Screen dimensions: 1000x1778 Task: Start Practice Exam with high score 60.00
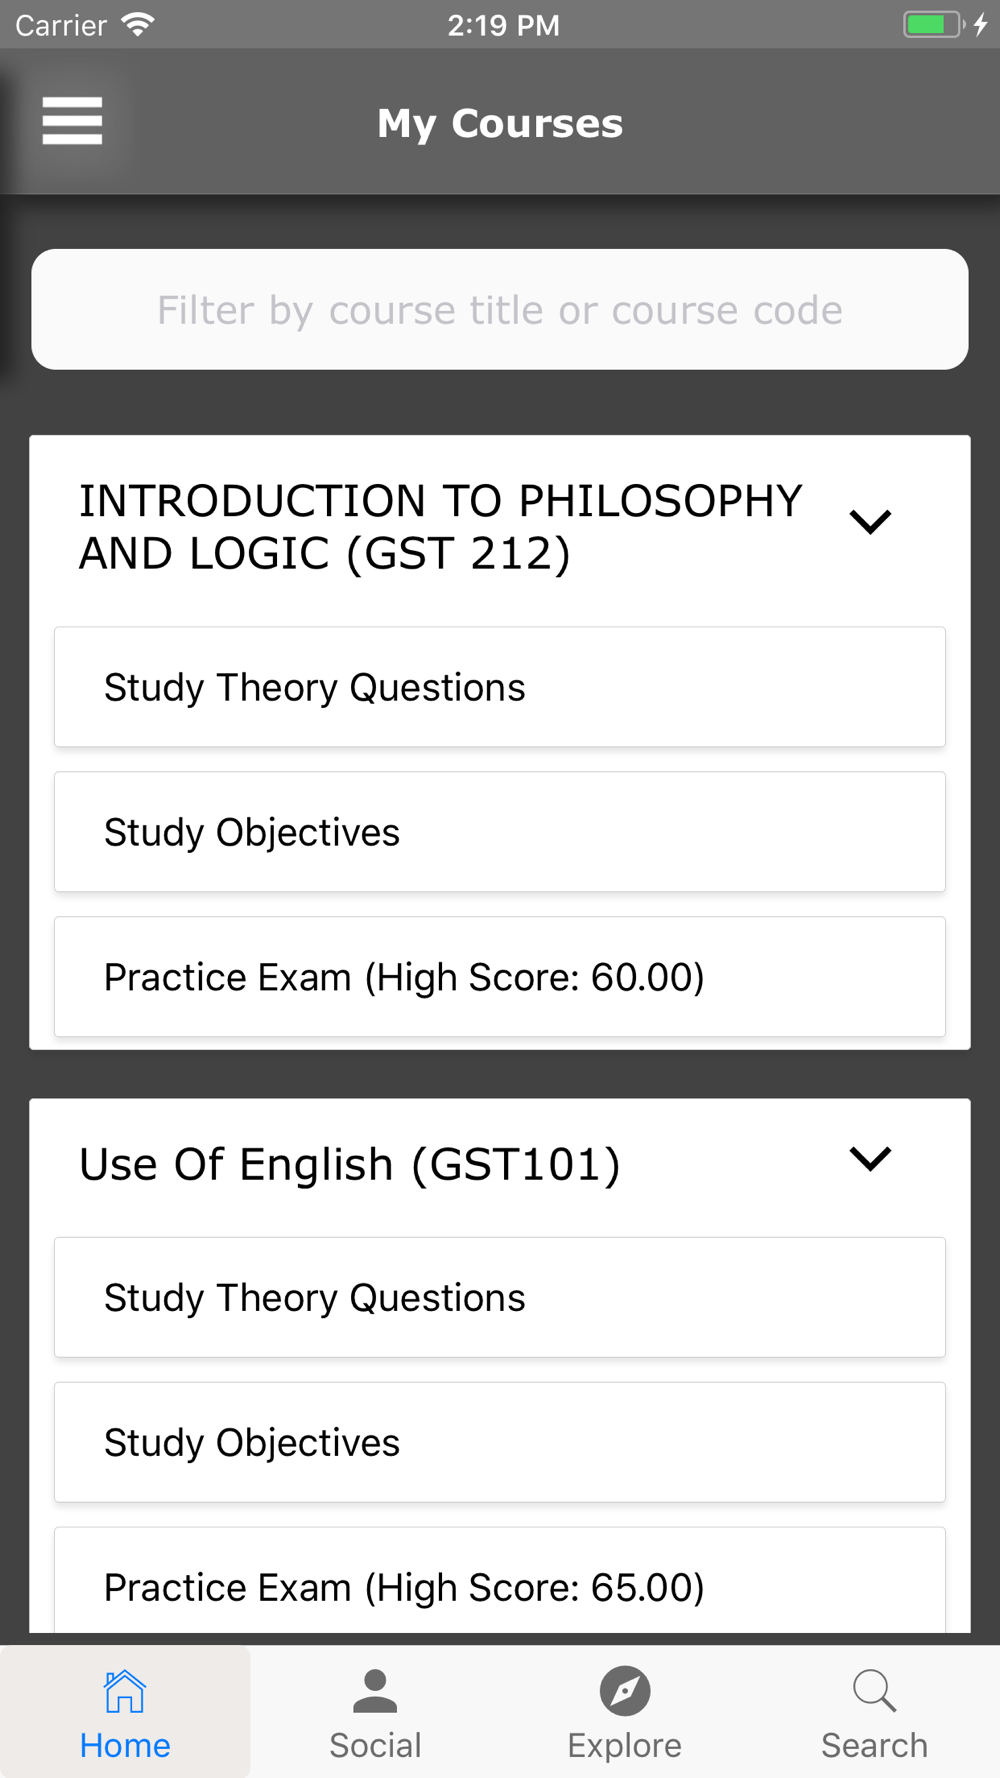[x=500, y=977]
